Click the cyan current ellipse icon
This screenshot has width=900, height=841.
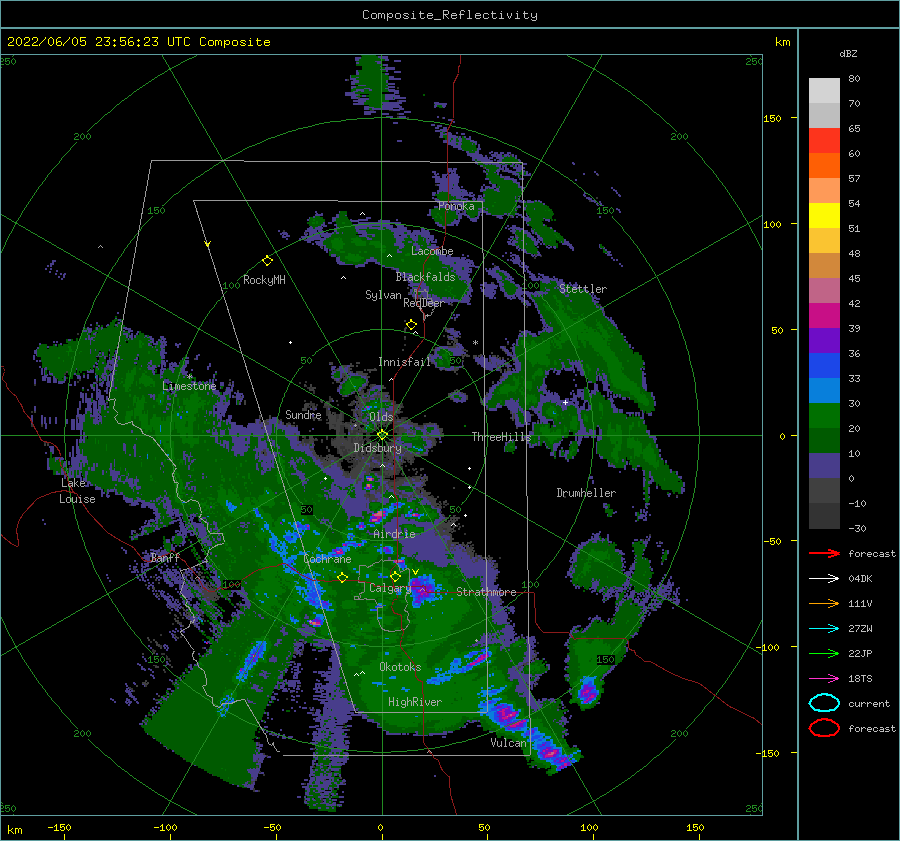tap(824, 703)
